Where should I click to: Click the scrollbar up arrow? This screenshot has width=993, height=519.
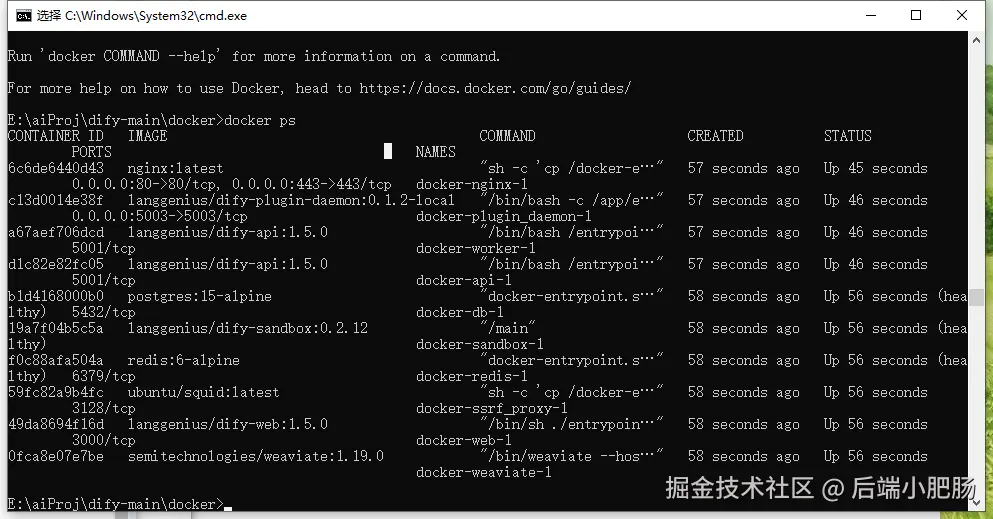click(984, 41)
